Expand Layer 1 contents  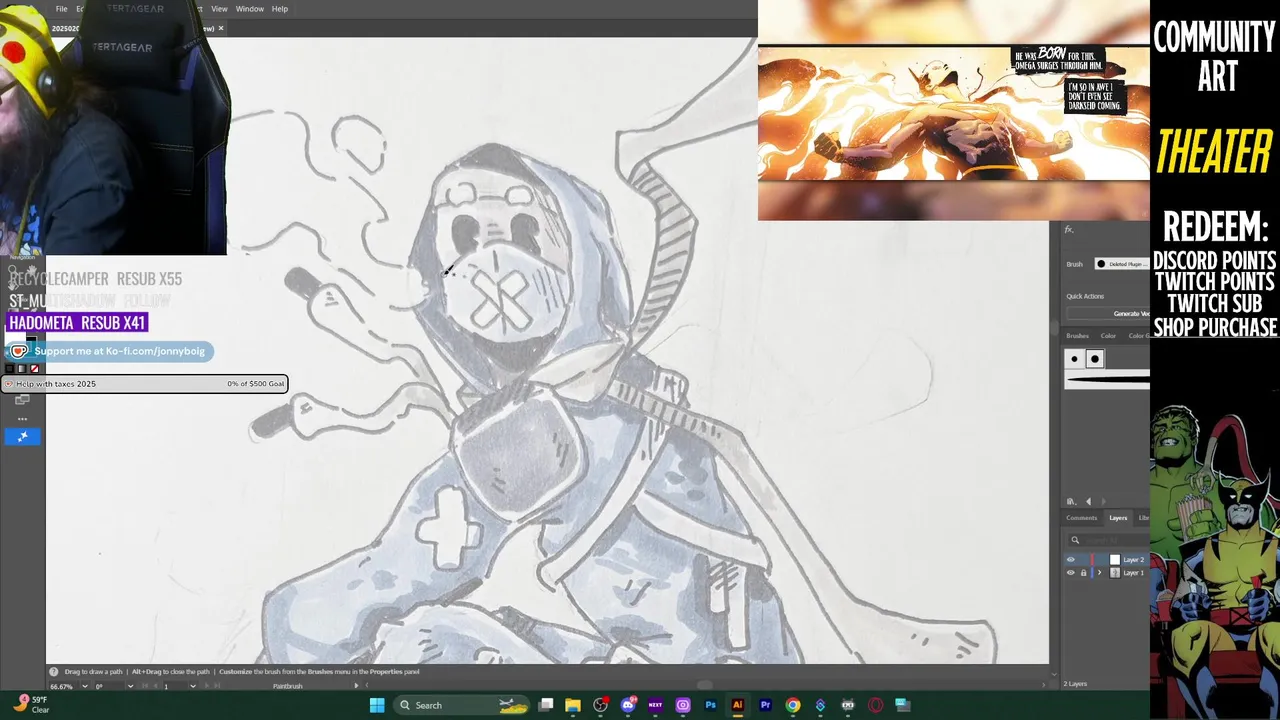1099,573
